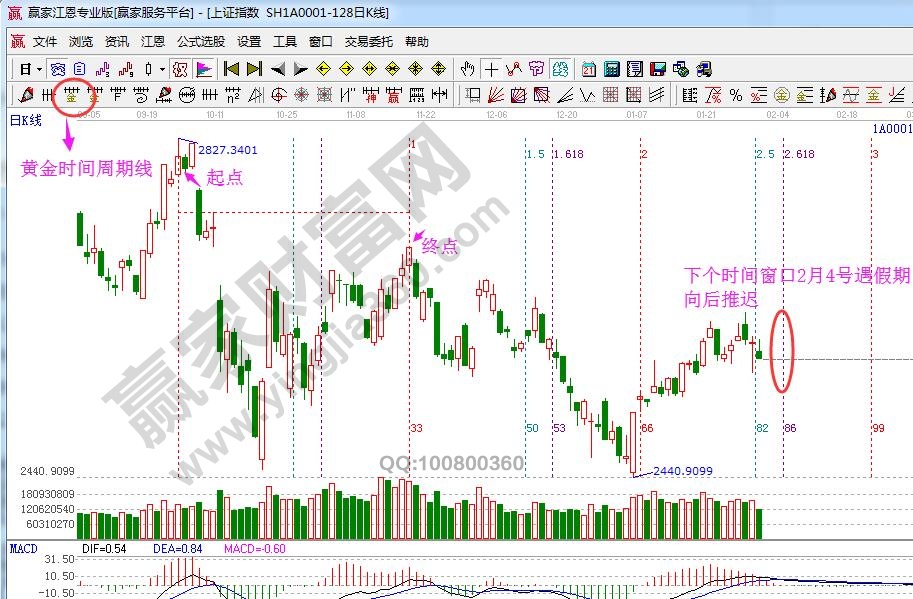
Task: Expand the candlestick chart type dropdown
Action: pyautogui.click(x=163, y=69)
